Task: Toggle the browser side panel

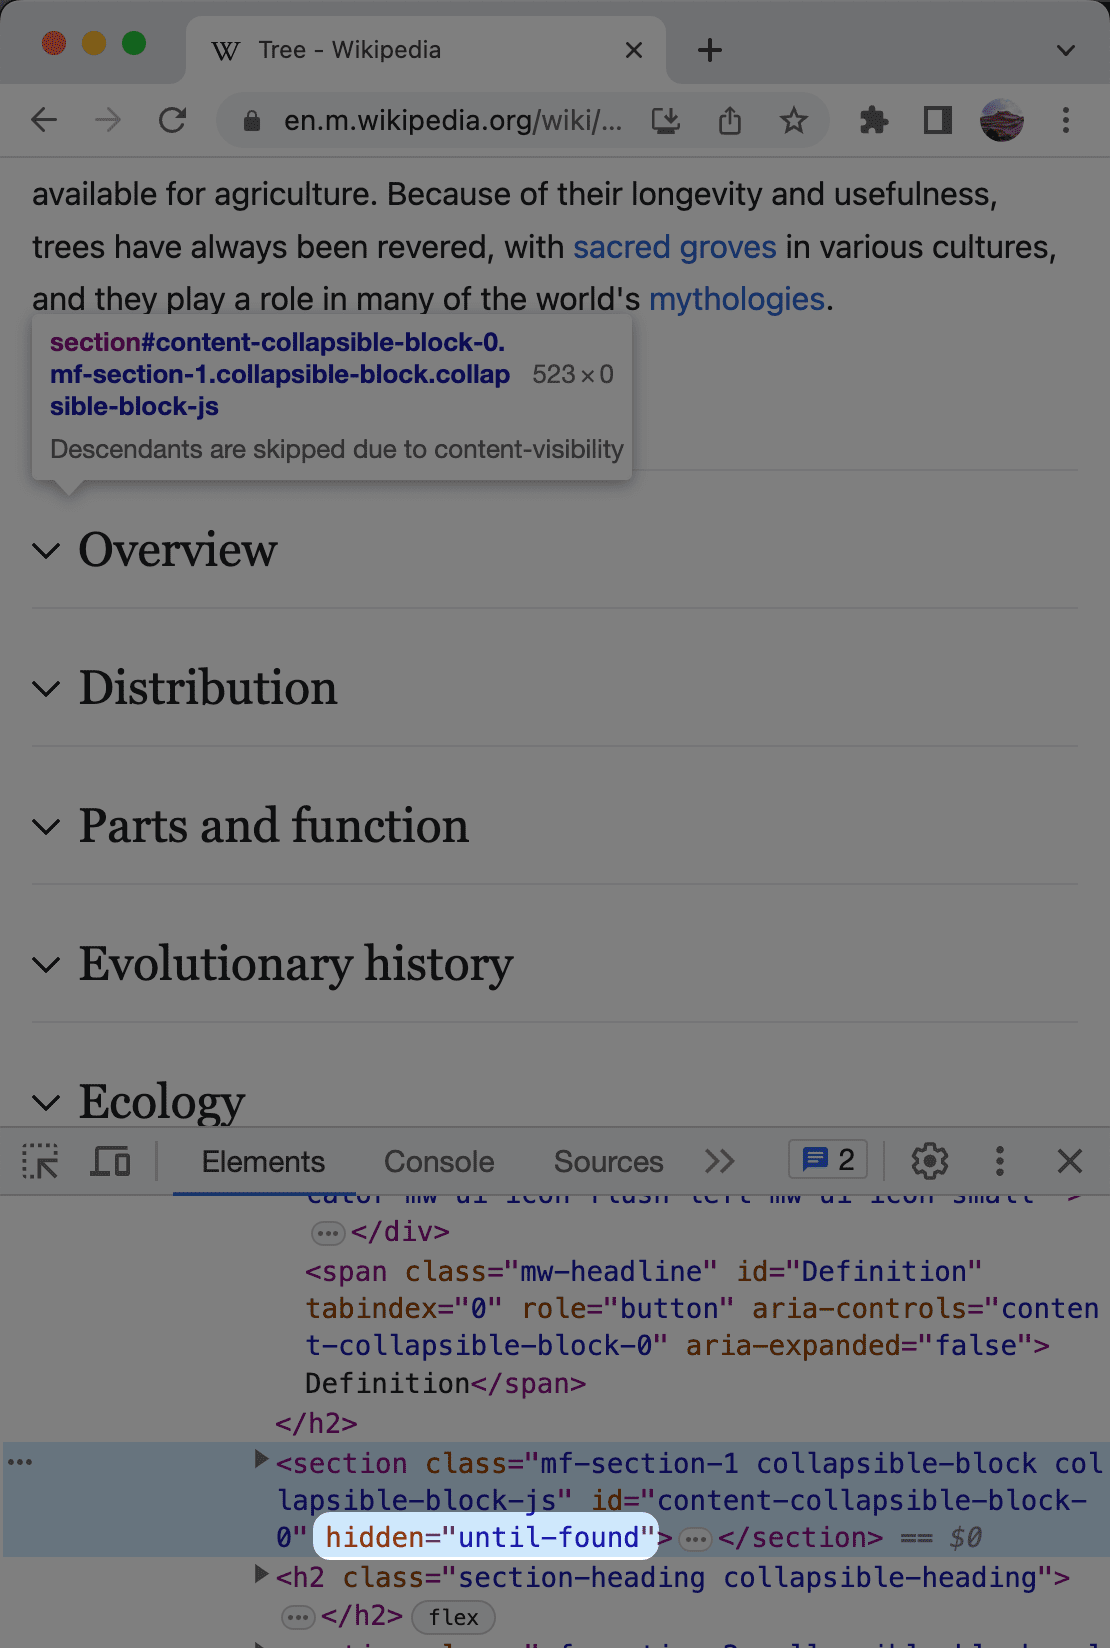Action: click(x=937, y=121)
